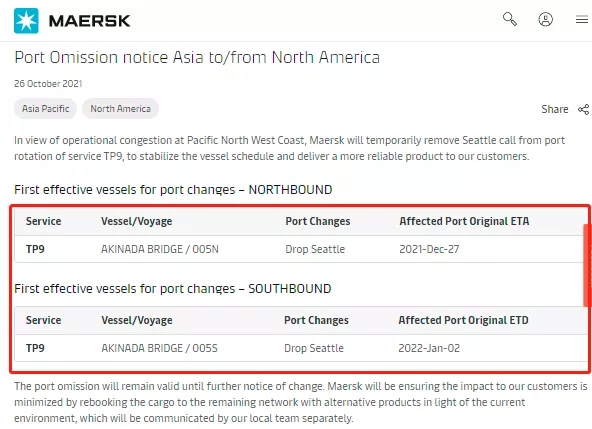592x429 pixels.
Task: Select the AKINADA BRIDGE / 005N cell
Action: tap(160, 249)
